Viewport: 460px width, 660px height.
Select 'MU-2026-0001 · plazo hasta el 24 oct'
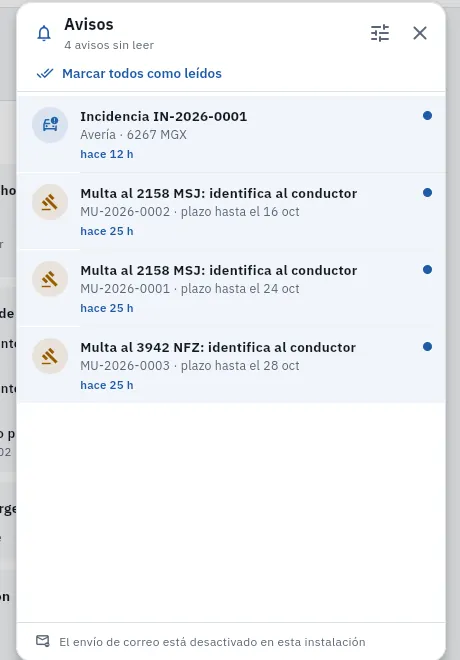click(x=190, y=289)
